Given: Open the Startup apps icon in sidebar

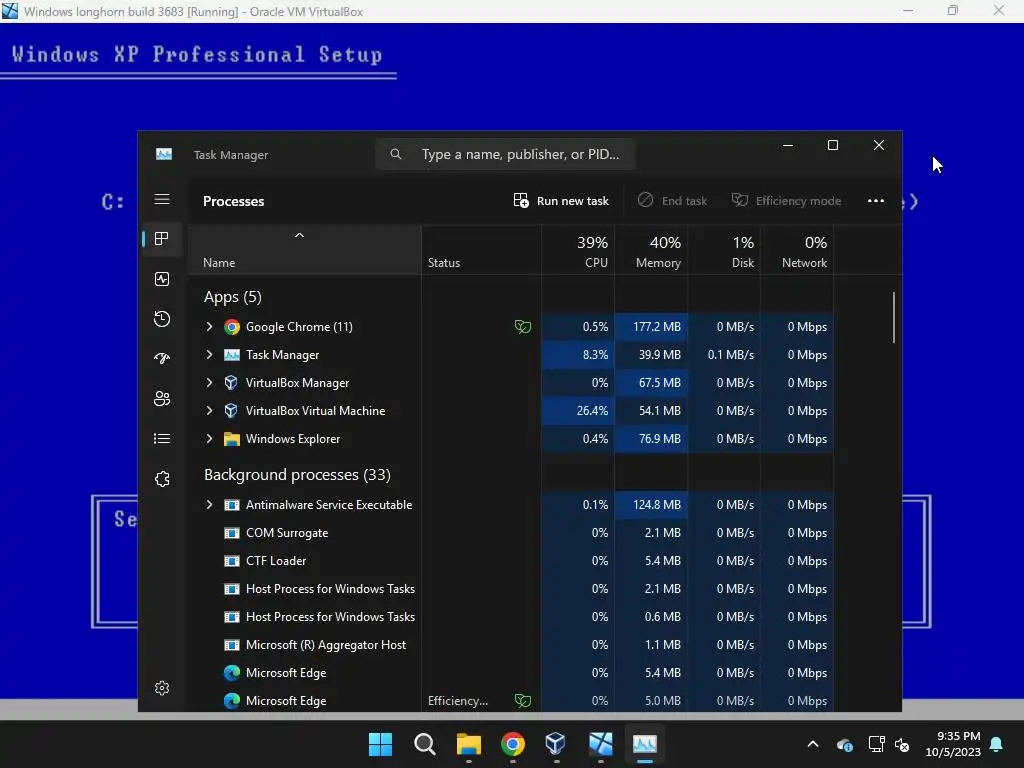Looking at the screenshot, I should (x=162, y=358).
